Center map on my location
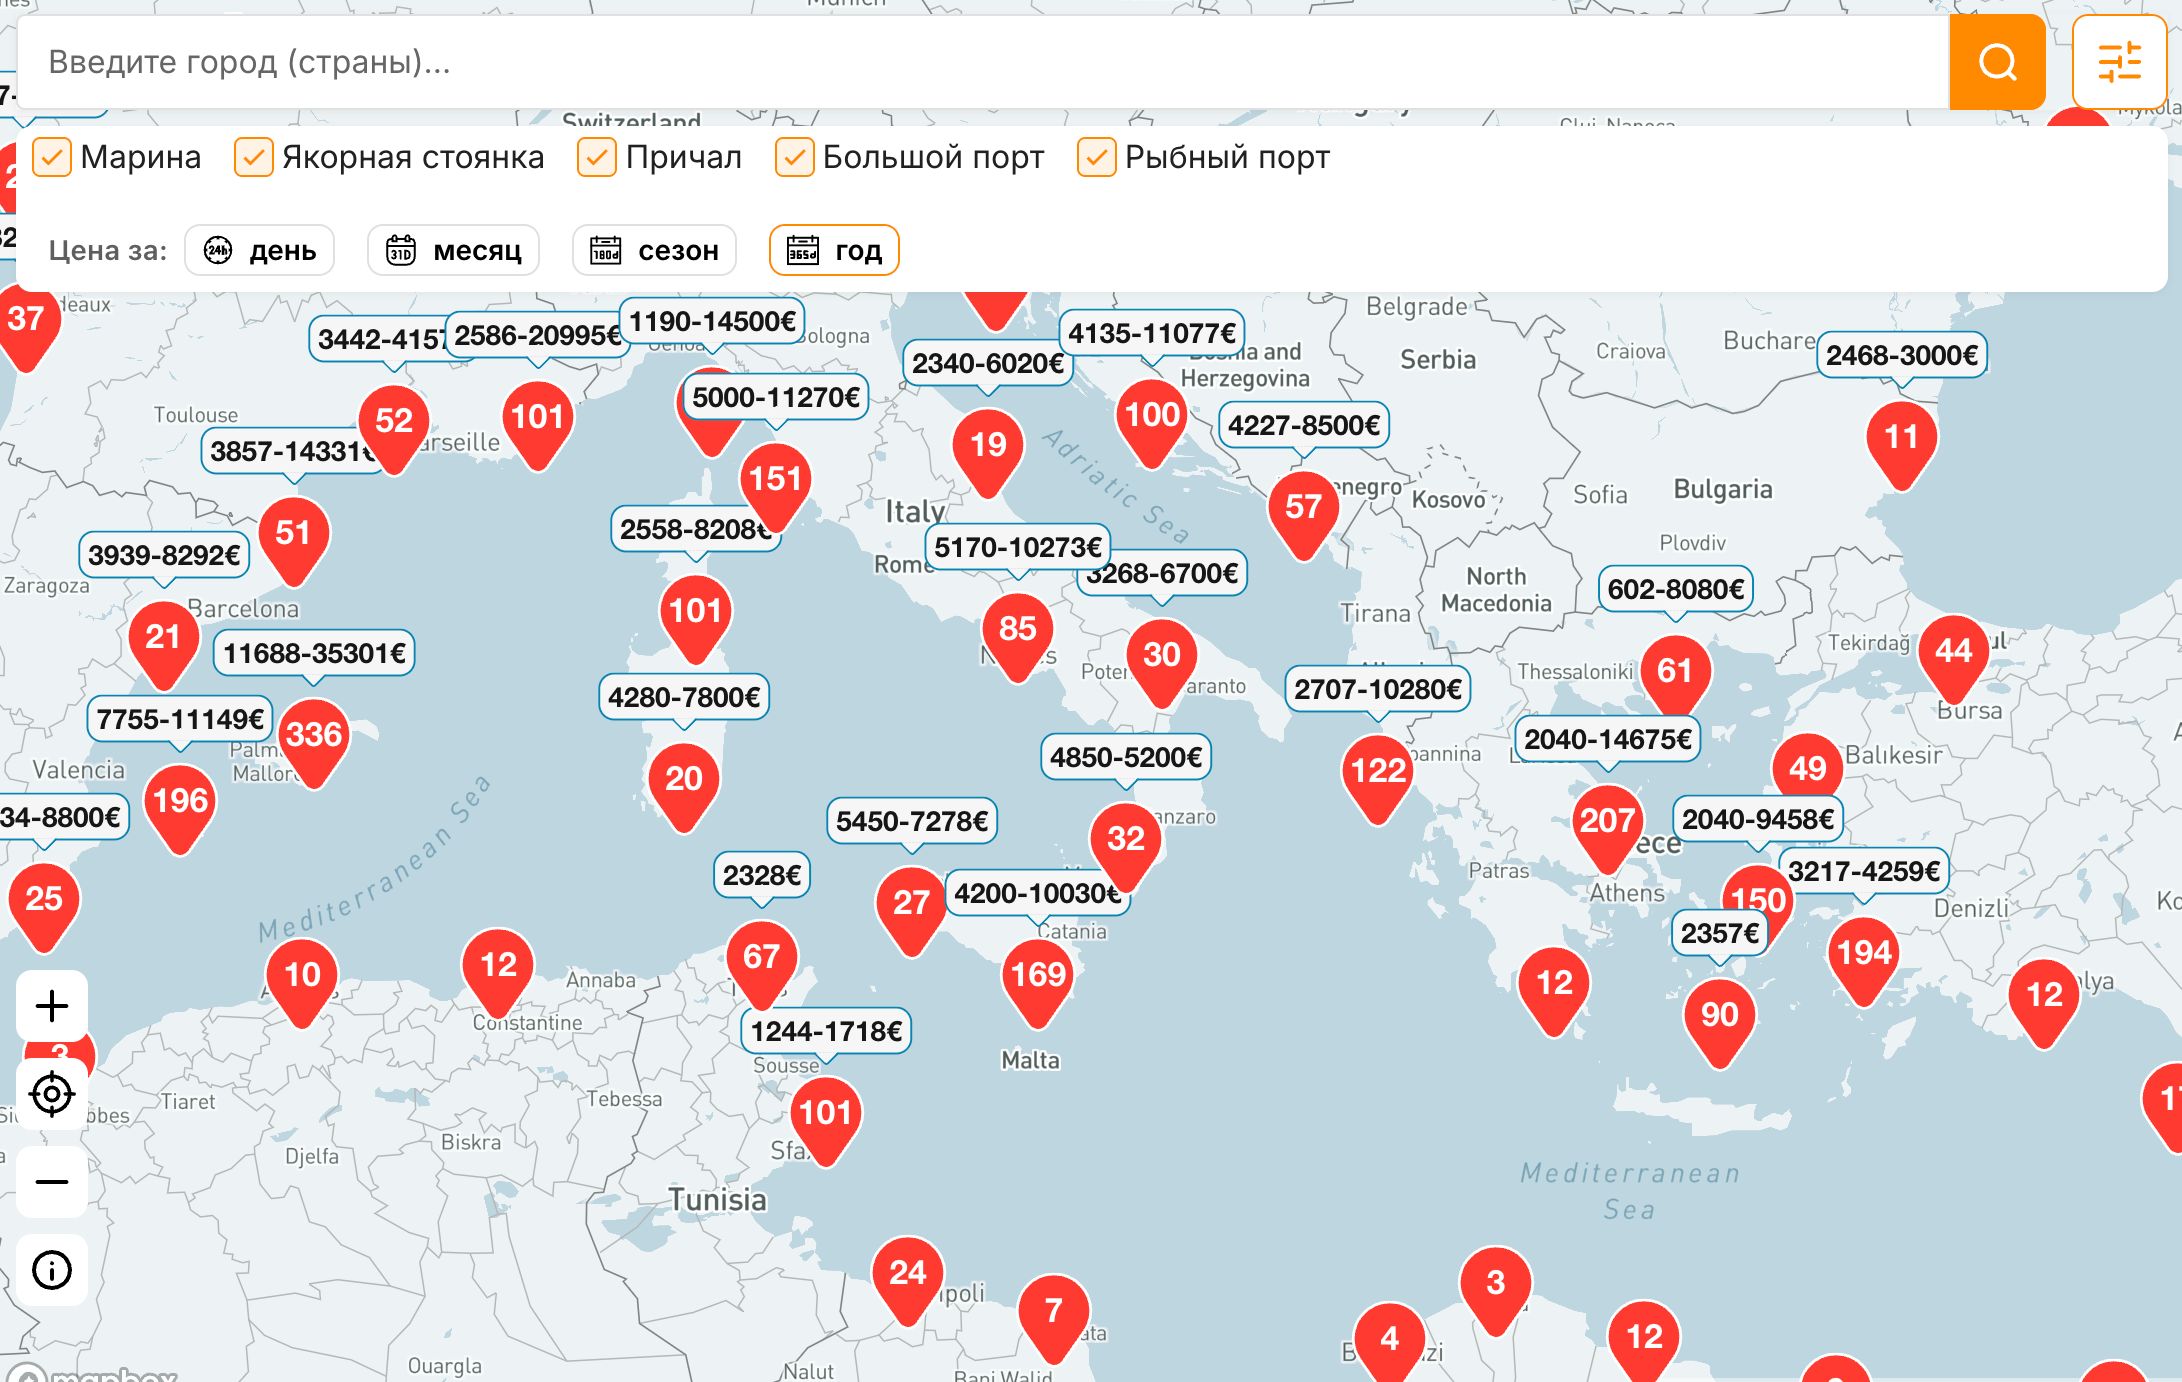This screenshot has height=1382, width=2182. (x=52, y=1094)
